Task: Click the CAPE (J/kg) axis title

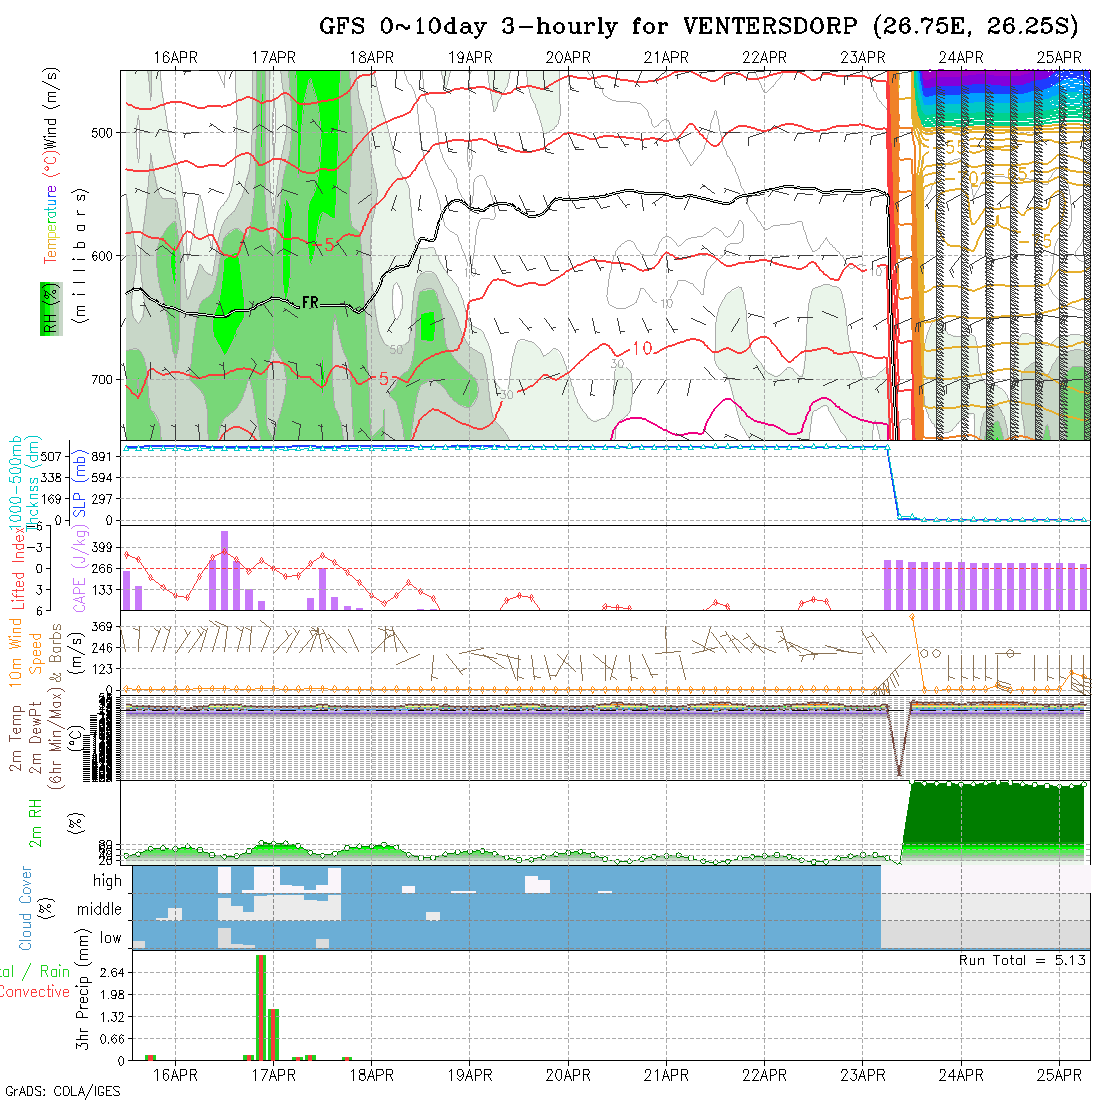Action: (80, 568)
